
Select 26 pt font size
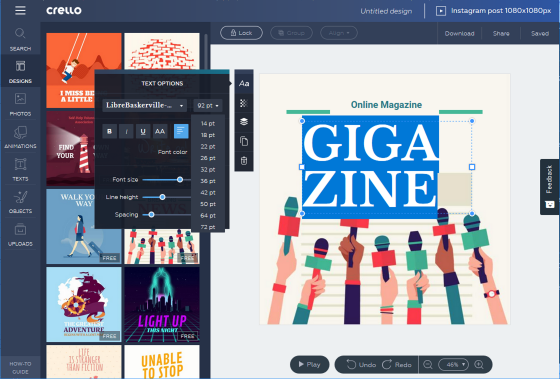click(x=208, y=158)
